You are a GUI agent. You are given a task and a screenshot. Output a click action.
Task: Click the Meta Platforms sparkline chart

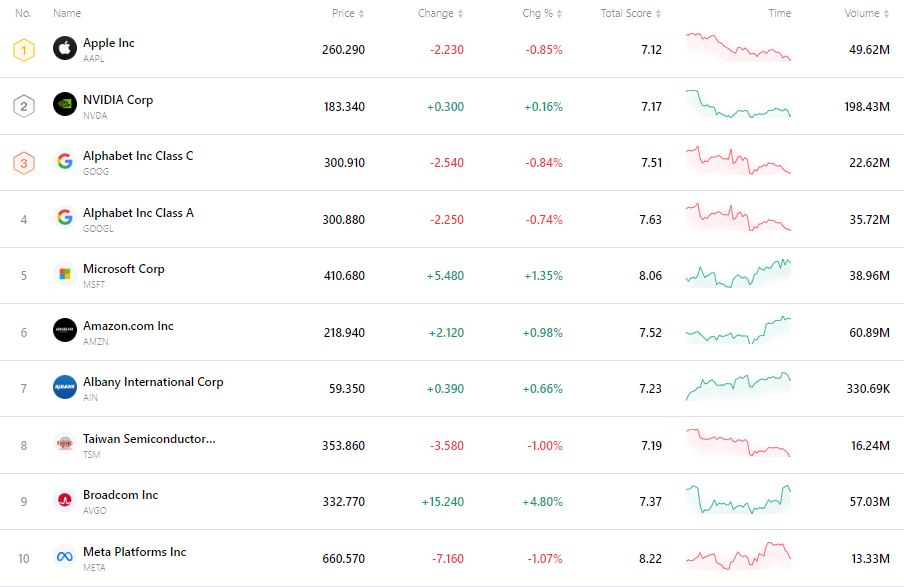pos(739,558)
